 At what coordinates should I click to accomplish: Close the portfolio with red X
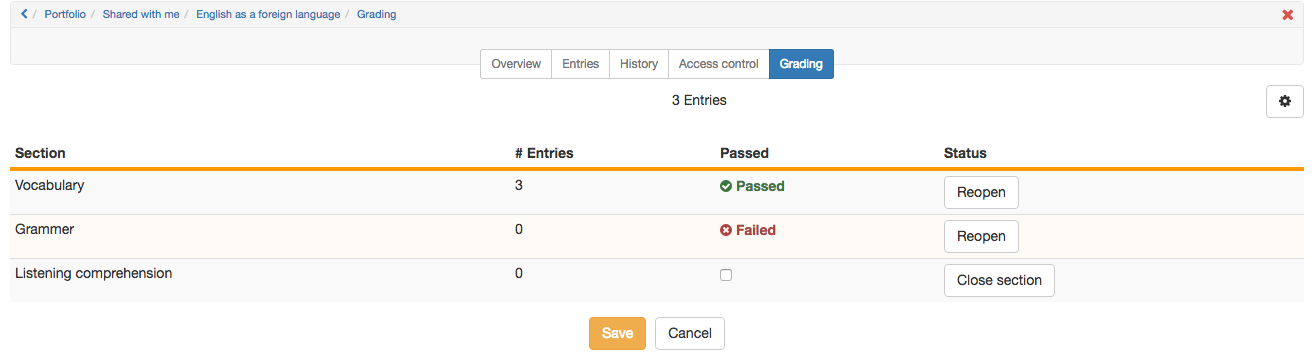[x=1287, y=15]
